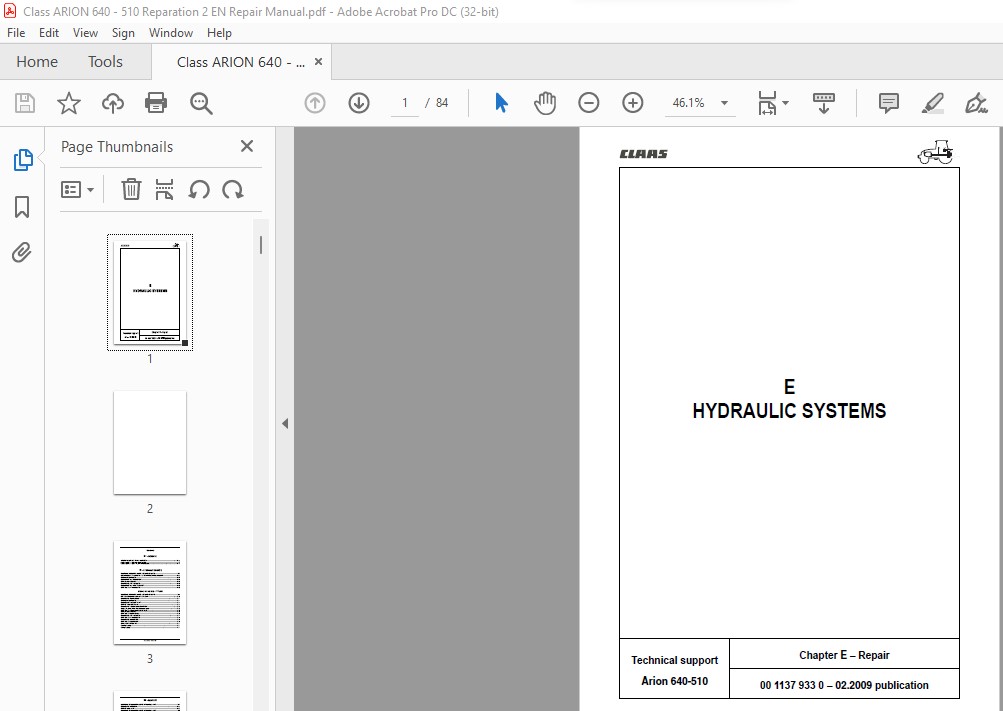Open the Sign menu
The width and height of the screenshot is (1003, 711).
pos(123,33)
